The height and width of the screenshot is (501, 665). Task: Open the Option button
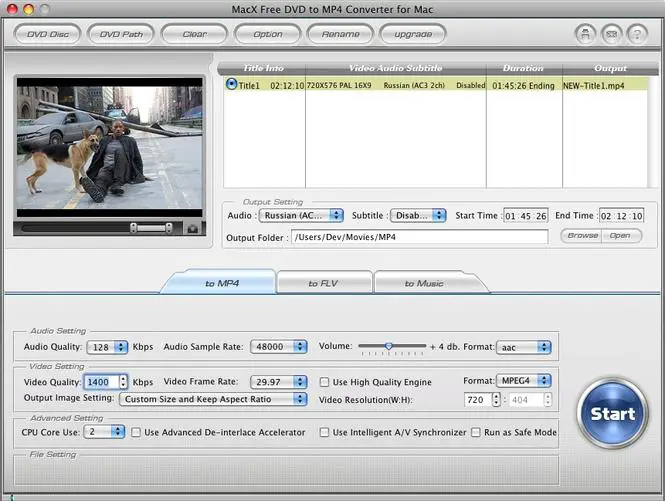pyautogui.click(x=268, y=34)
